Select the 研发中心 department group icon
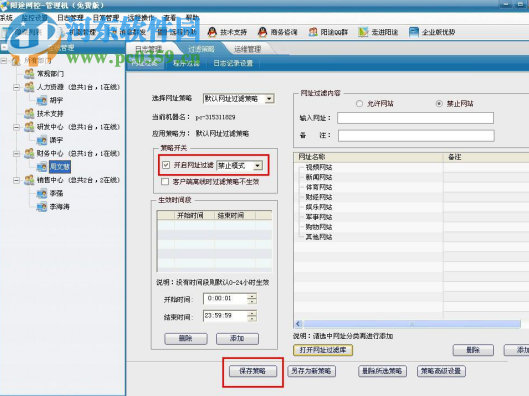Screen dimensions: 529x396 [29, 127]
